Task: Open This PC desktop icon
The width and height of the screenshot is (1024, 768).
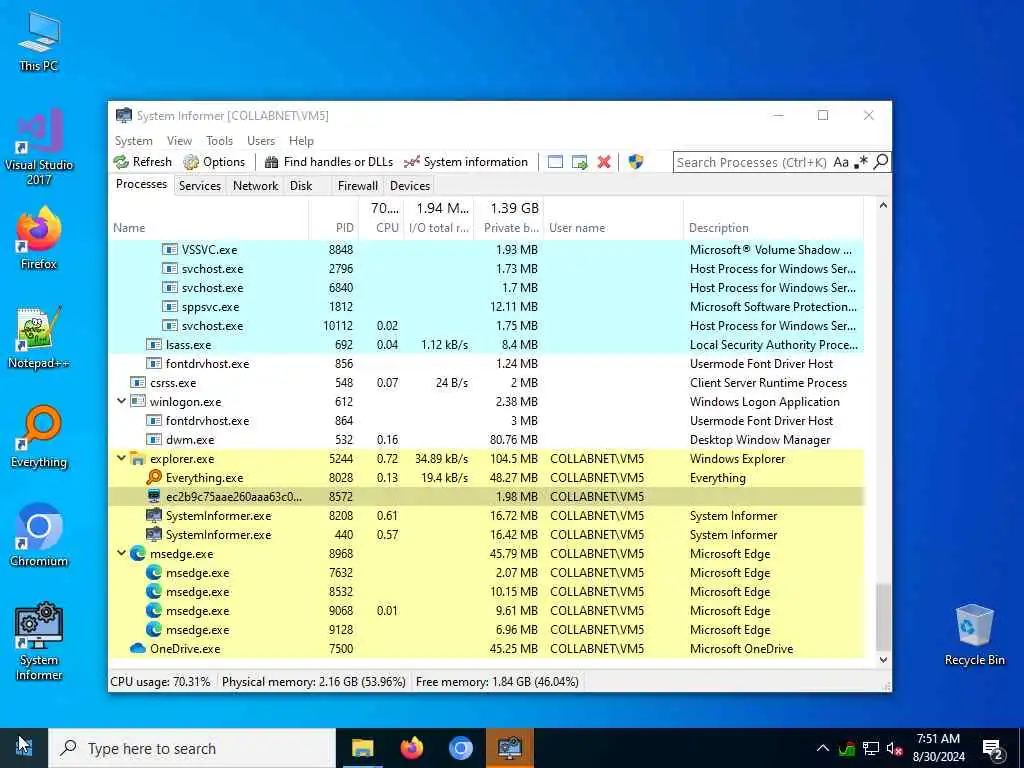Action: (x=39, y=41)
